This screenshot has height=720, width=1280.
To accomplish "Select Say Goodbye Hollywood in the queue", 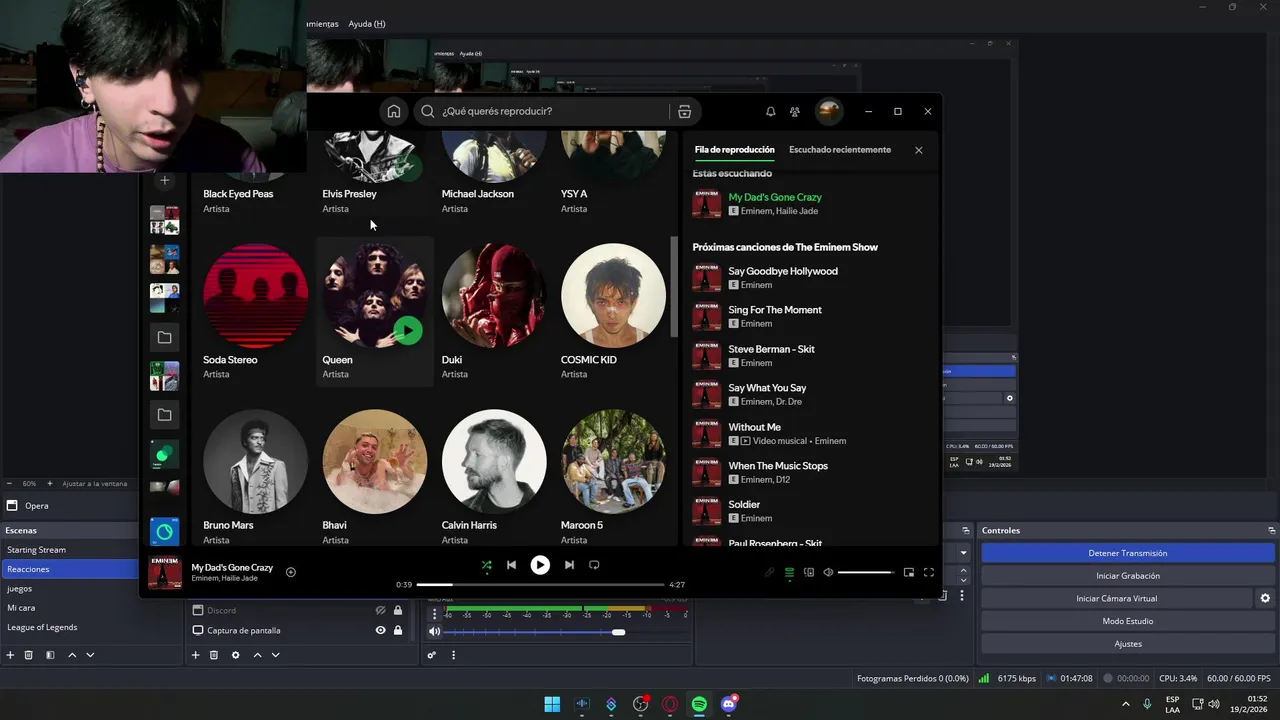I will pos(810,278).
